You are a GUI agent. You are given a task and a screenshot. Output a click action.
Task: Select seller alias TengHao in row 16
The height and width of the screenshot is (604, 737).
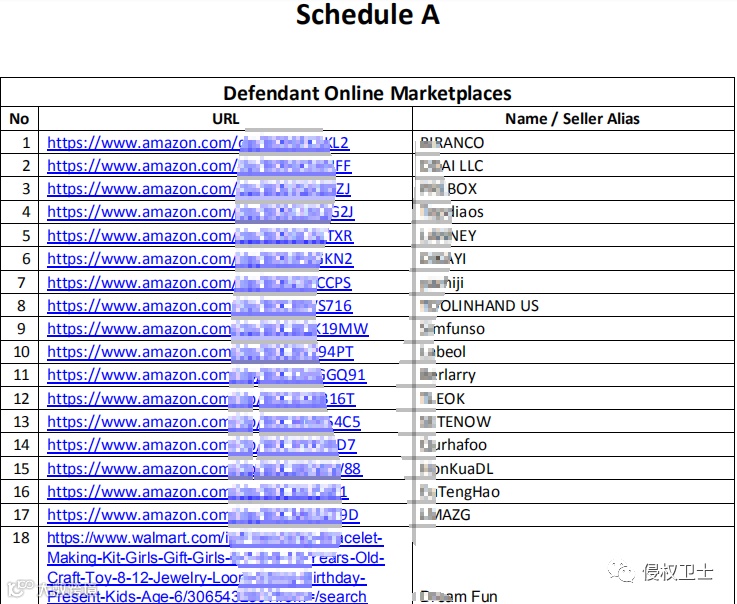(x=460, y=492)
